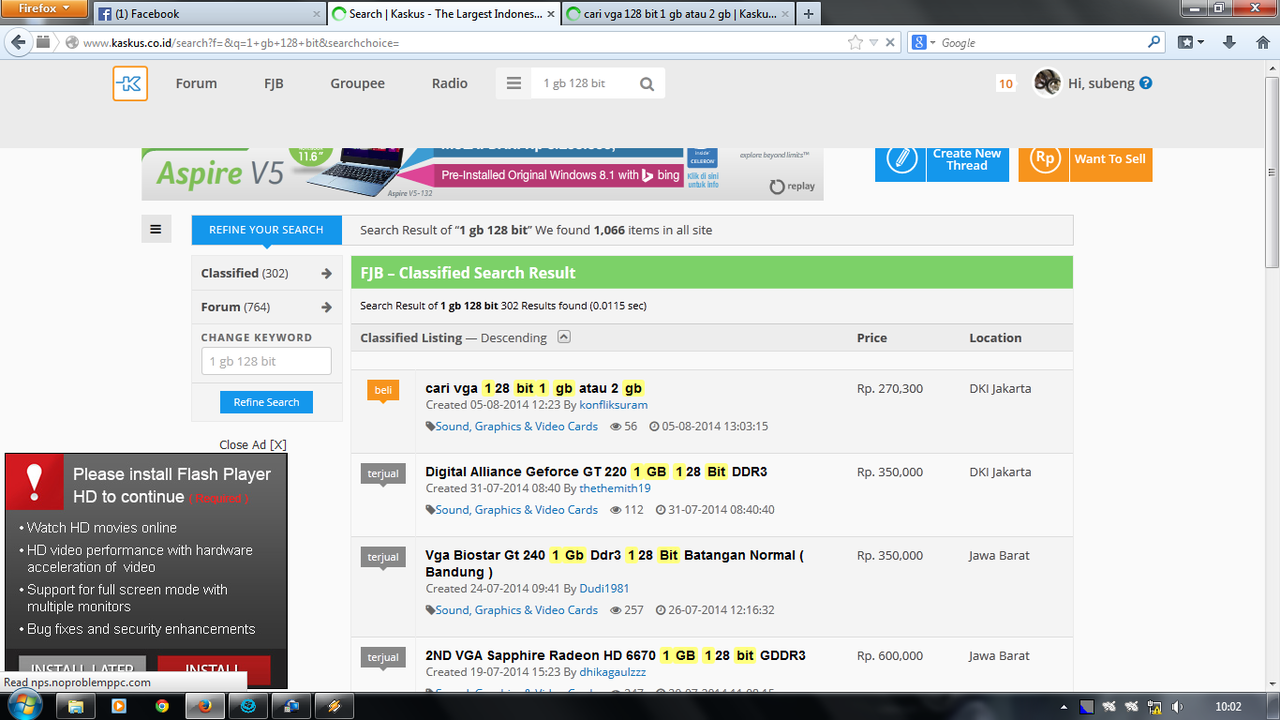Open the Groupee menu item

tap(358, 84)
